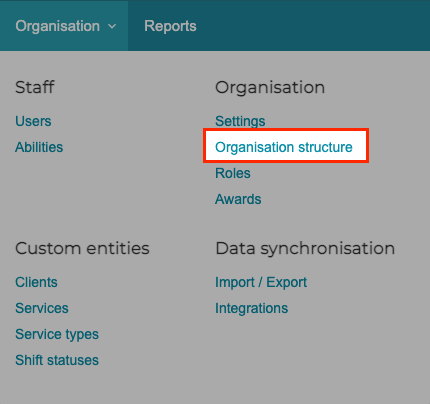Collapse the Organisation dropdown chevron
This screenshot has height=404, width=430.
click(112, 26)
